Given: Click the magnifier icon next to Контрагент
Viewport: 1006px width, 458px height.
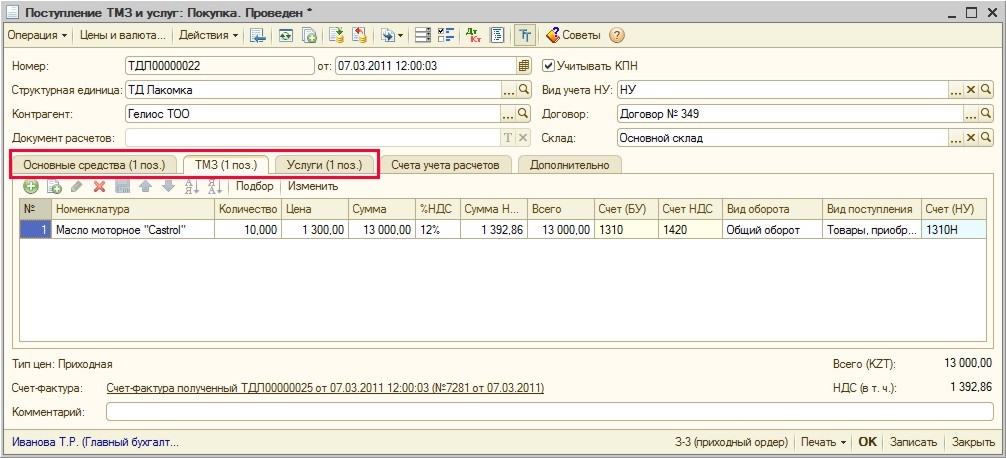Looking at the screenshot, I should 523,114.
